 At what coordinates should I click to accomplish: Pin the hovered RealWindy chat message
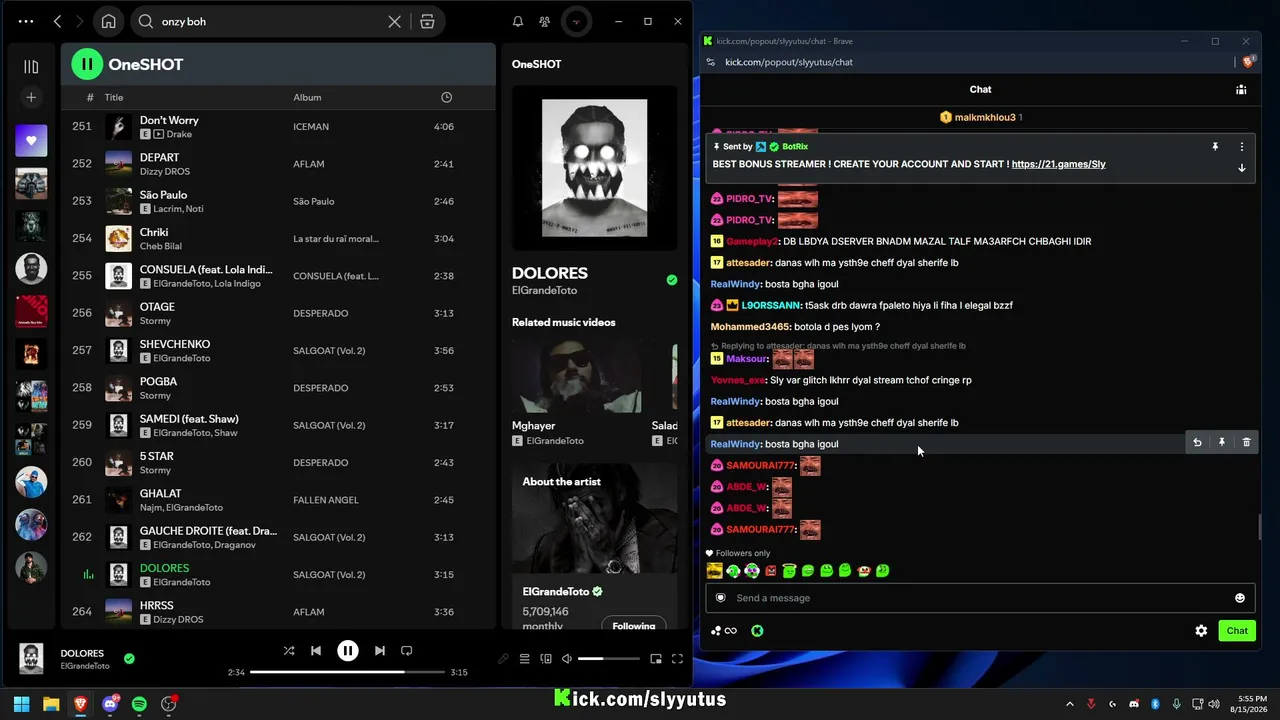1221,442
